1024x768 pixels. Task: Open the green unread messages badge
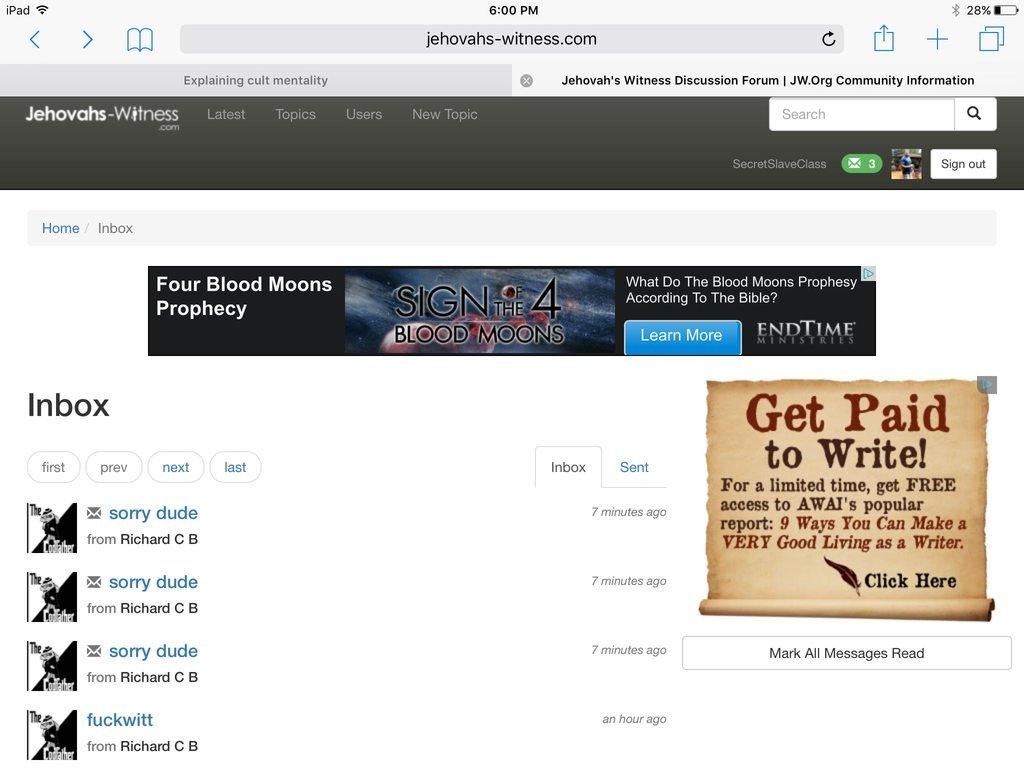click(861, 163)
